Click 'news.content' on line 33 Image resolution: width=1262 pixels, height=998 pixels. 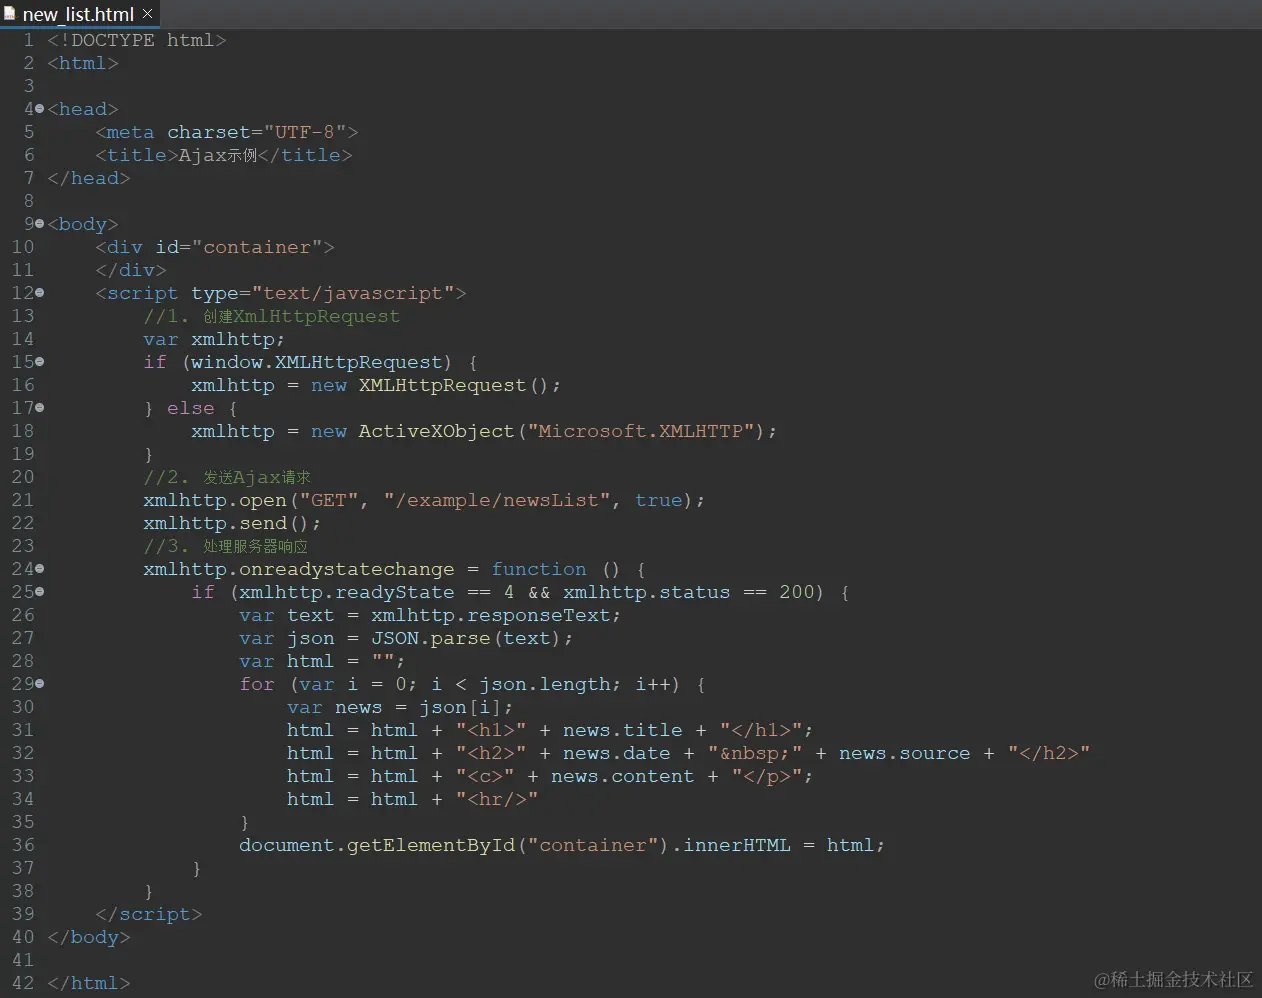(x=622, y=776)
